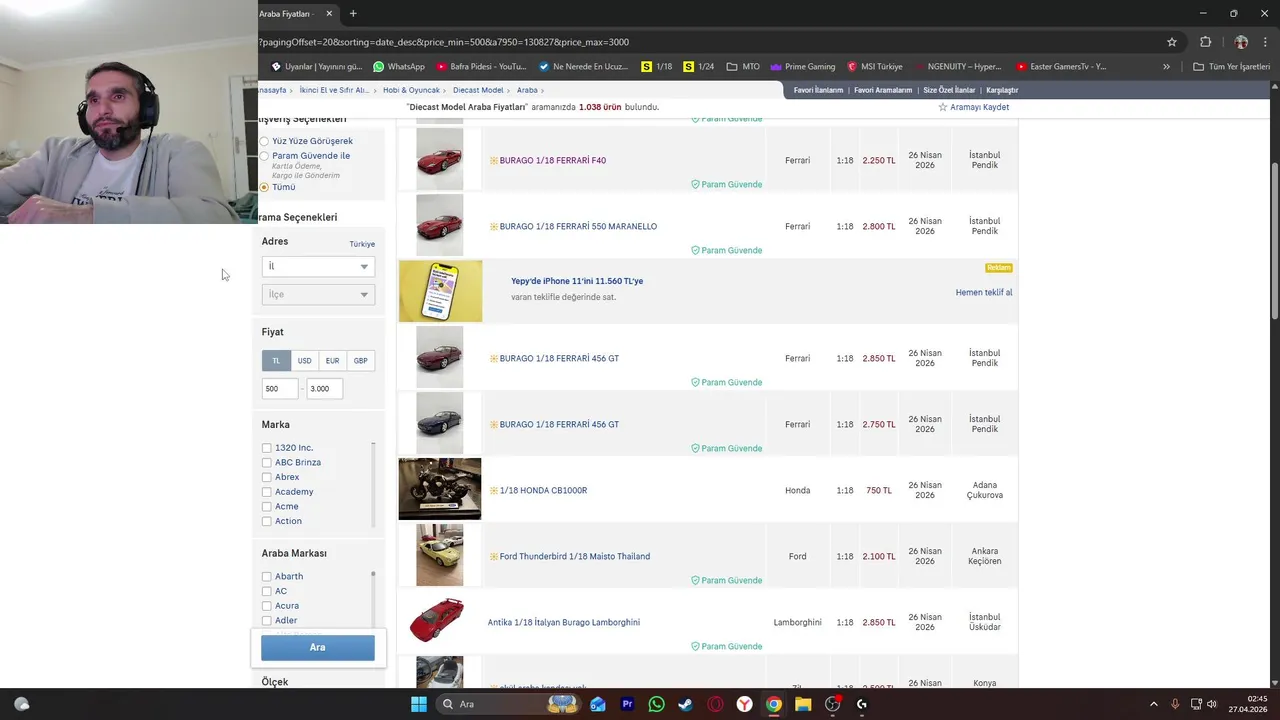The width and height of the screenshot is (1280, 720).
Task: Open the 1/24 bookmark
Action: [699, 67]
